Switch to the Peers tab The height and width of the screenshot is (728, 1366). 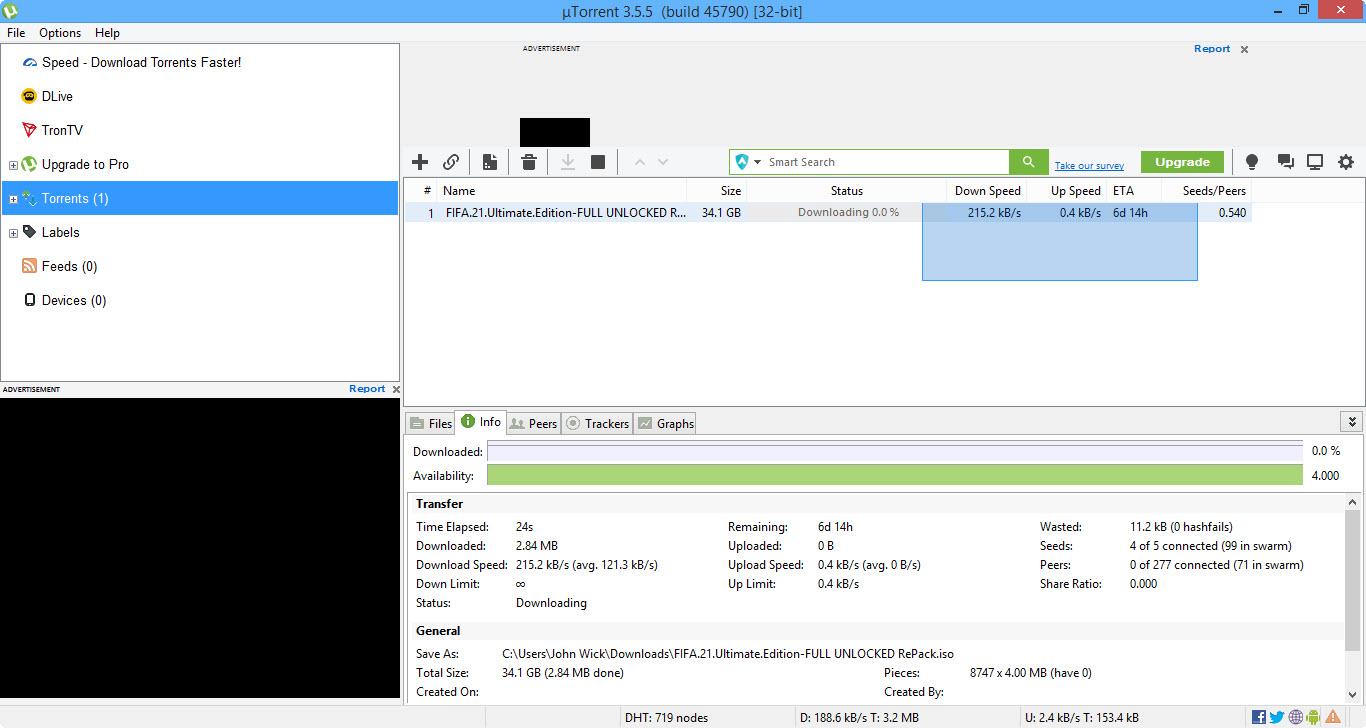point(533,424)
